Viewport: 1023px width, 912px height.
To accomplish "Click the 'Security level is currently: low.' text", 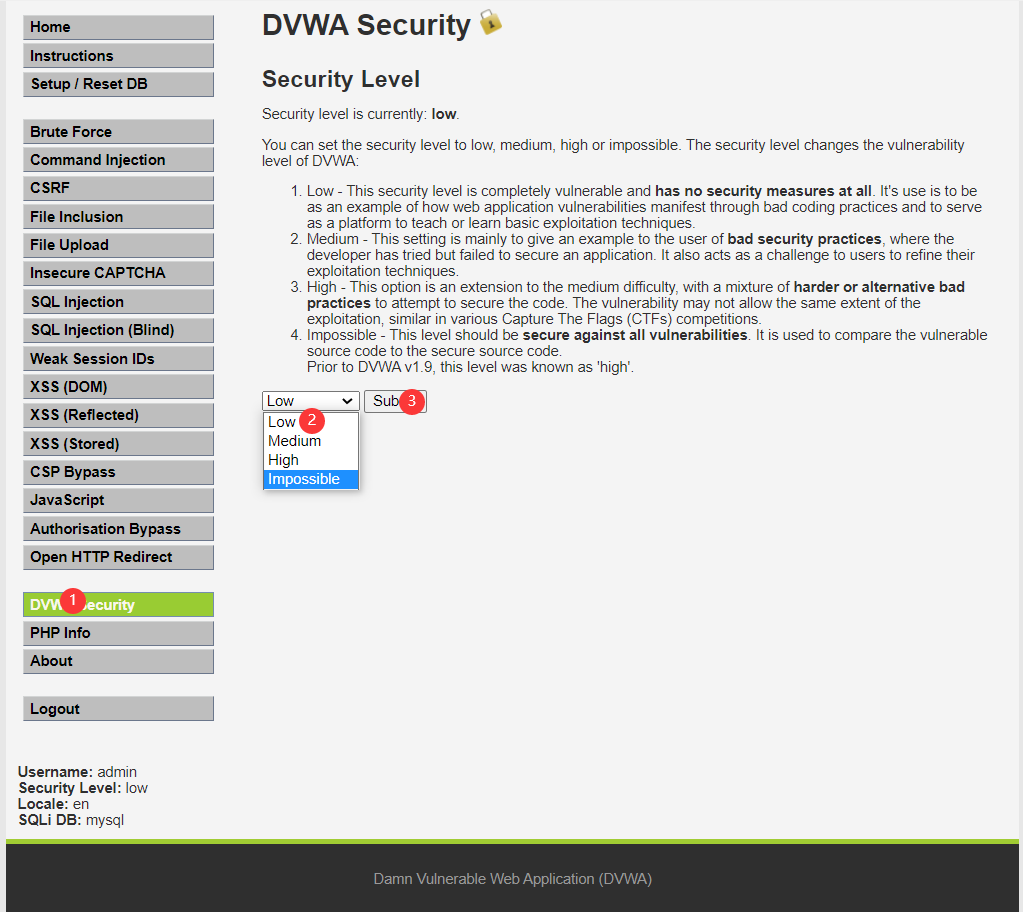I will pyautogui.click(x=360, y=114).
